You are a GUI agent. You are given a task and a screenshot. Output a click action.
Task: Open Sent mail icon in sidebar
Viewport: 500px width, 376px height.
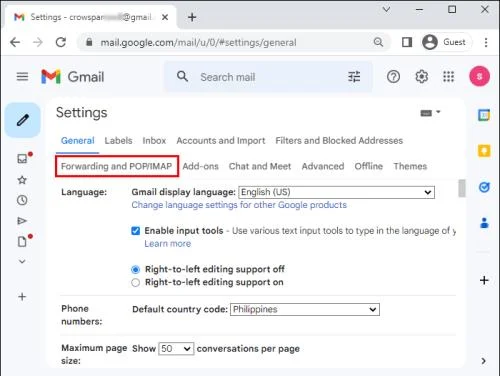[22, 221]
